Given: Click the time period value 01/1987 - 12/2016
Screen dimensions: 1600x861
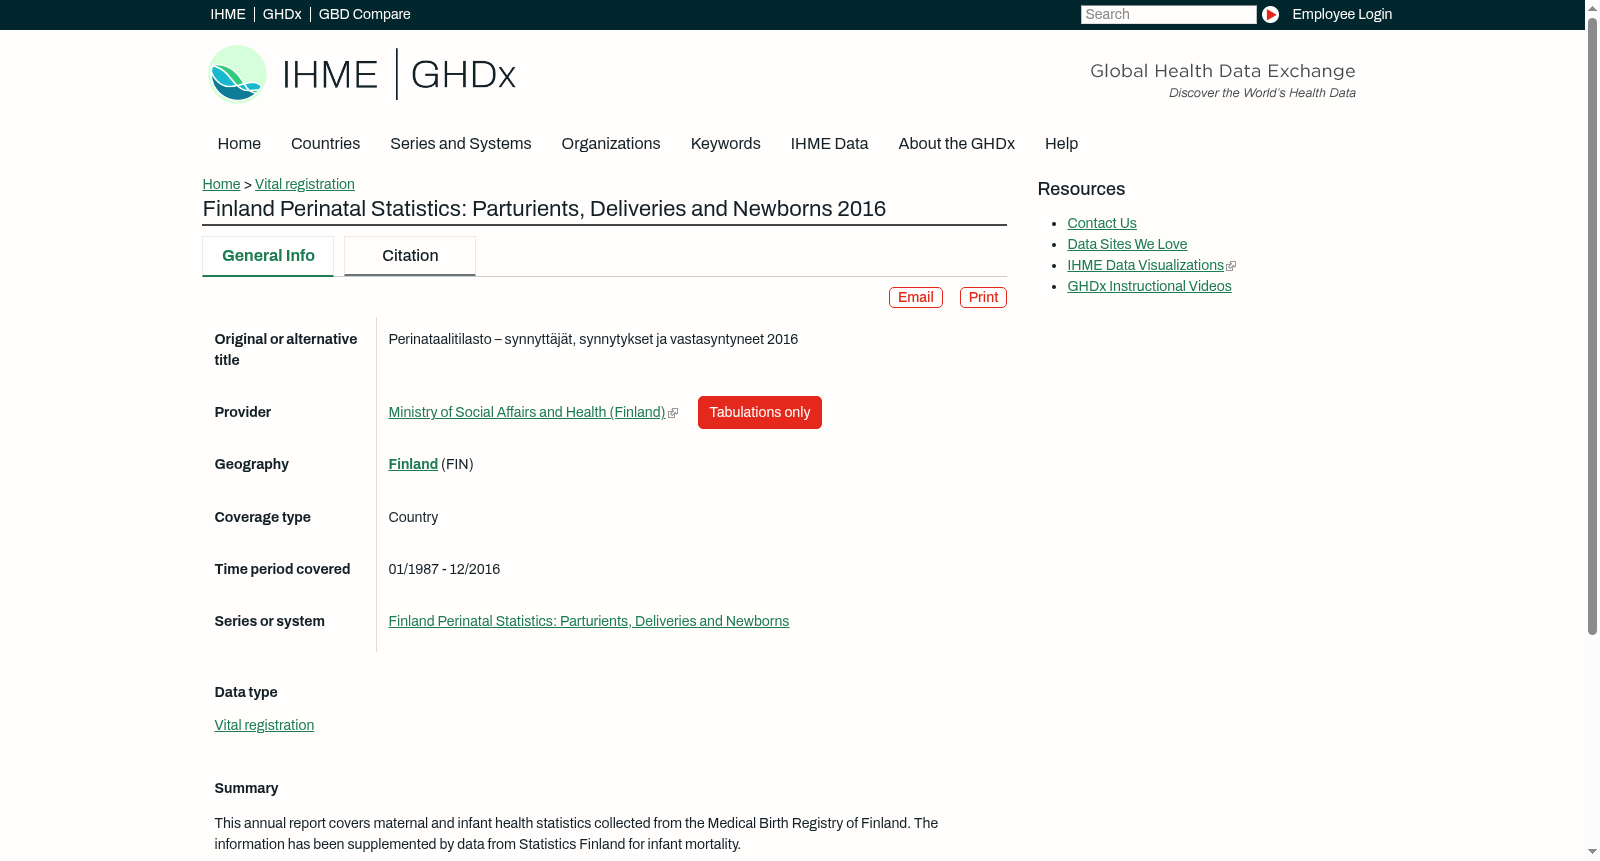Looking at the screenshot, I should 444,569.
